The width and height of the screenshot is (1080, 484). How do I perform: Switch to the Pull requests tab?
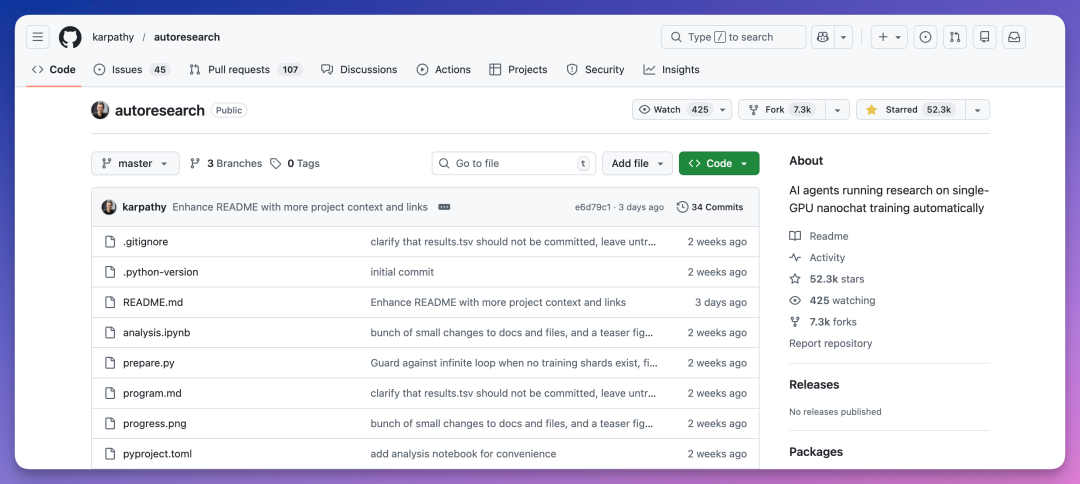click(x=246, y=70)
